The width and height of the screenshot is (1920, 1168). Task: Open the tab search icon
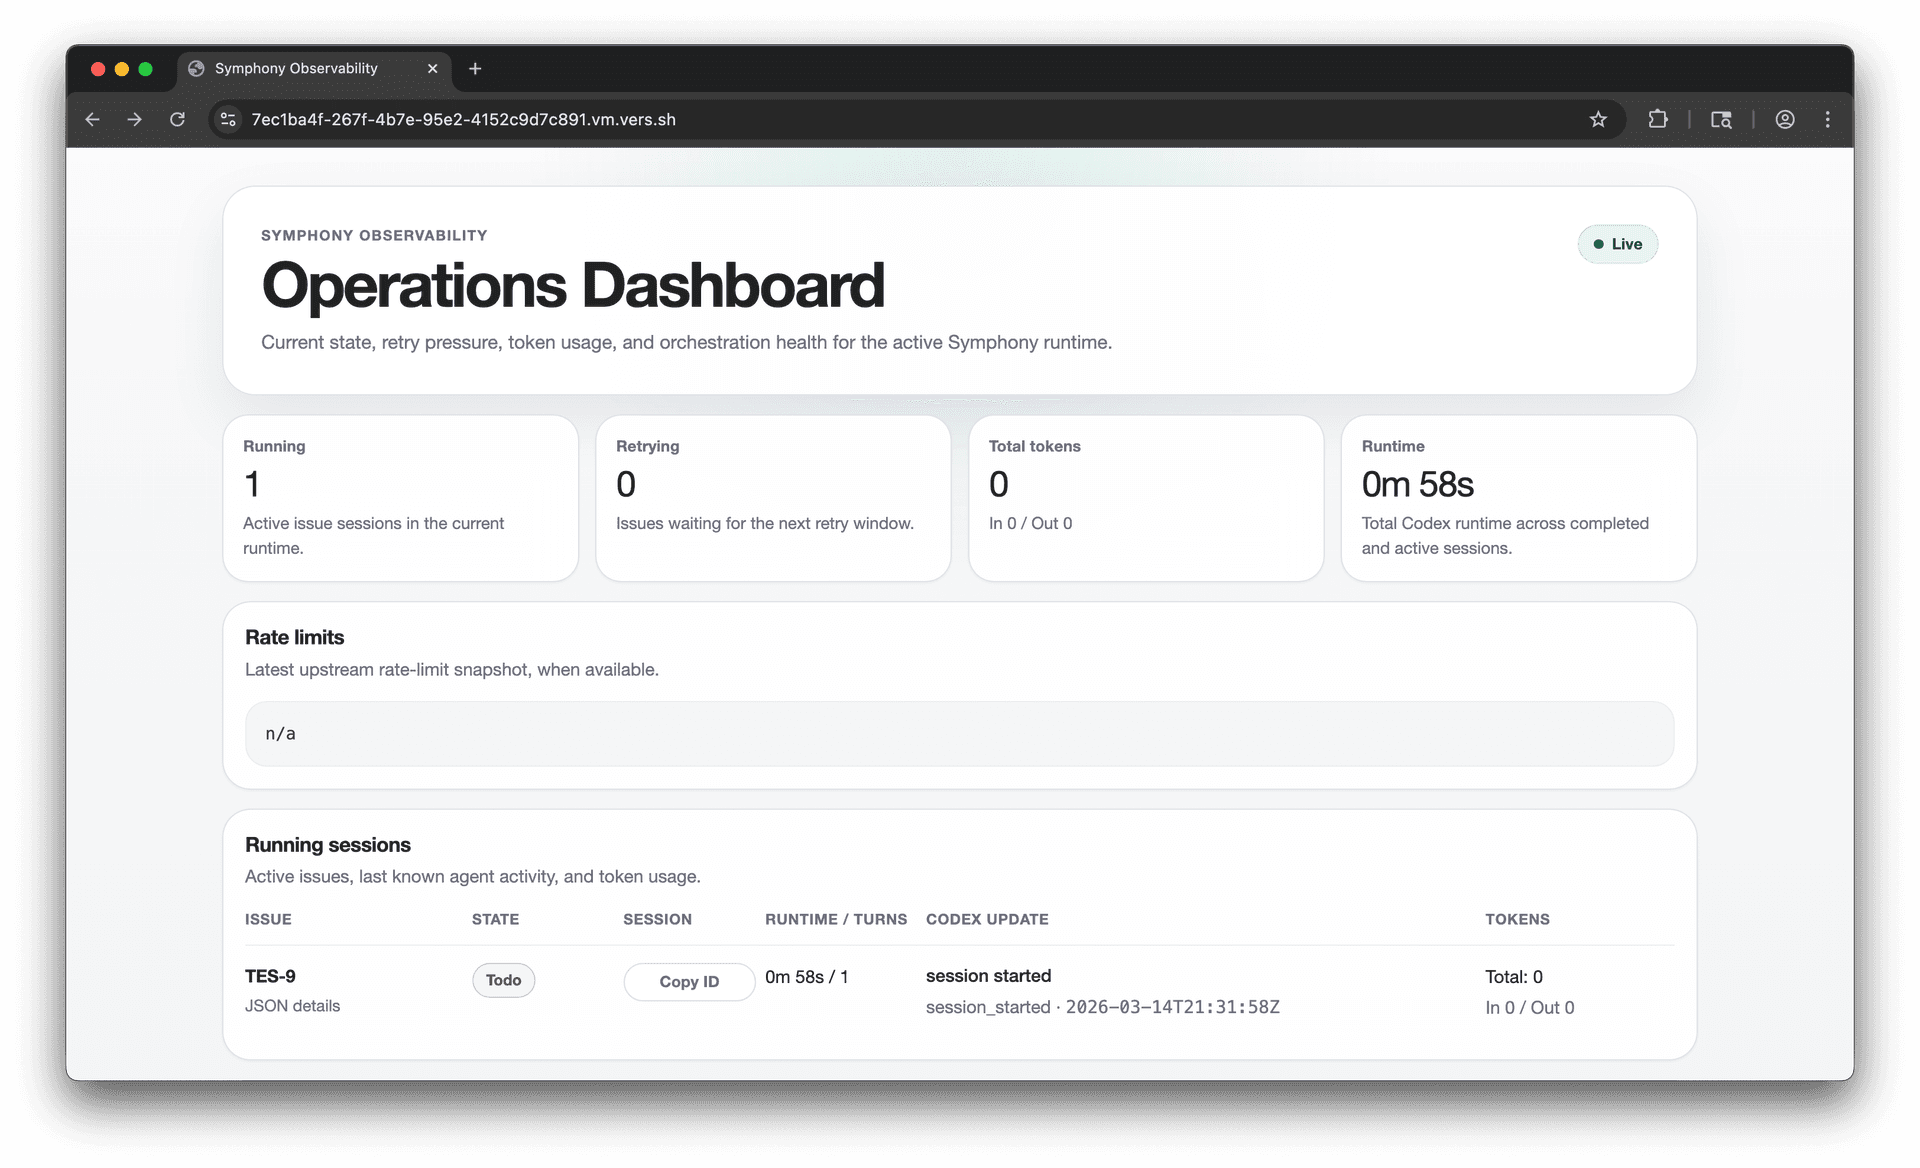(1721, 119)
